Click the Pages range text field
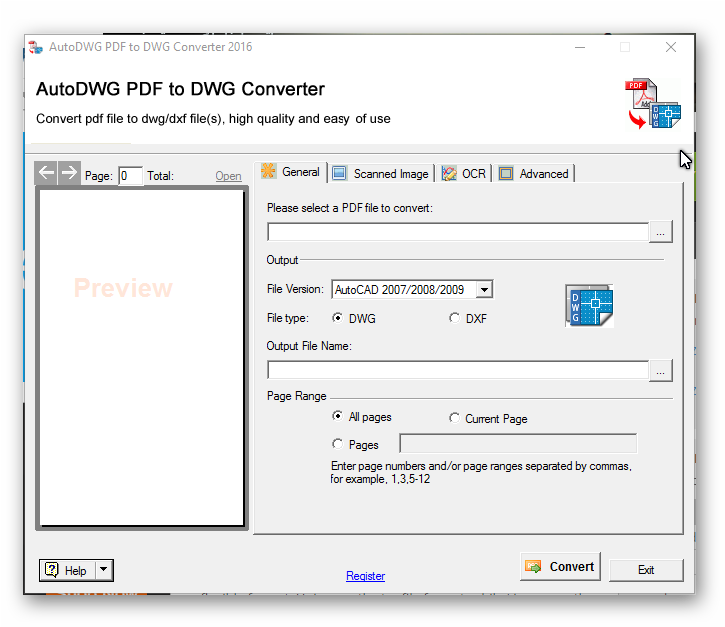725x627 pixels. 518,444
